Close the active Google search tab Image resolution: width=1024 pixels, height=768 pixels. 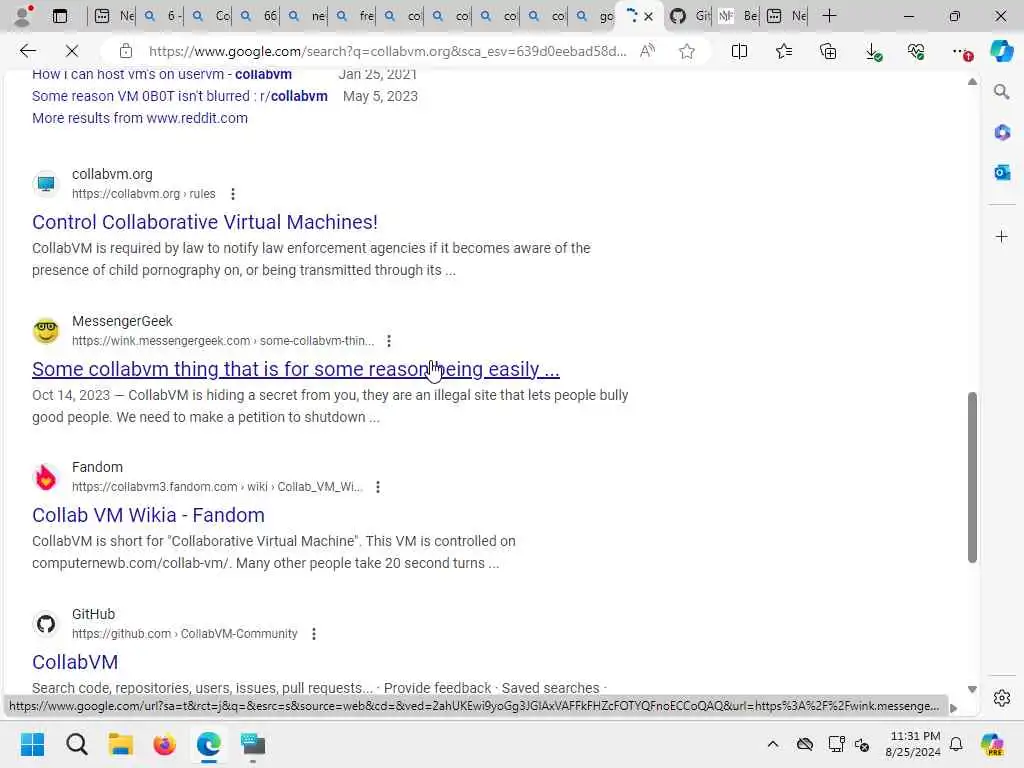point(648,16)
